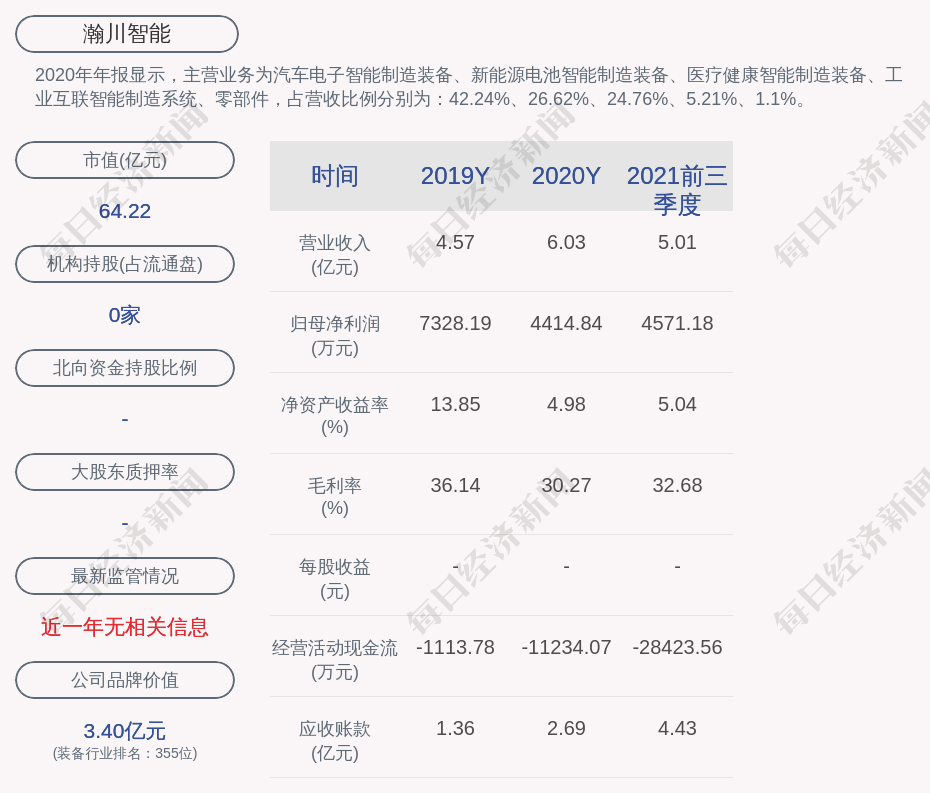
Task: Click the net profit value 4571.18
Action: coord(677,323)
